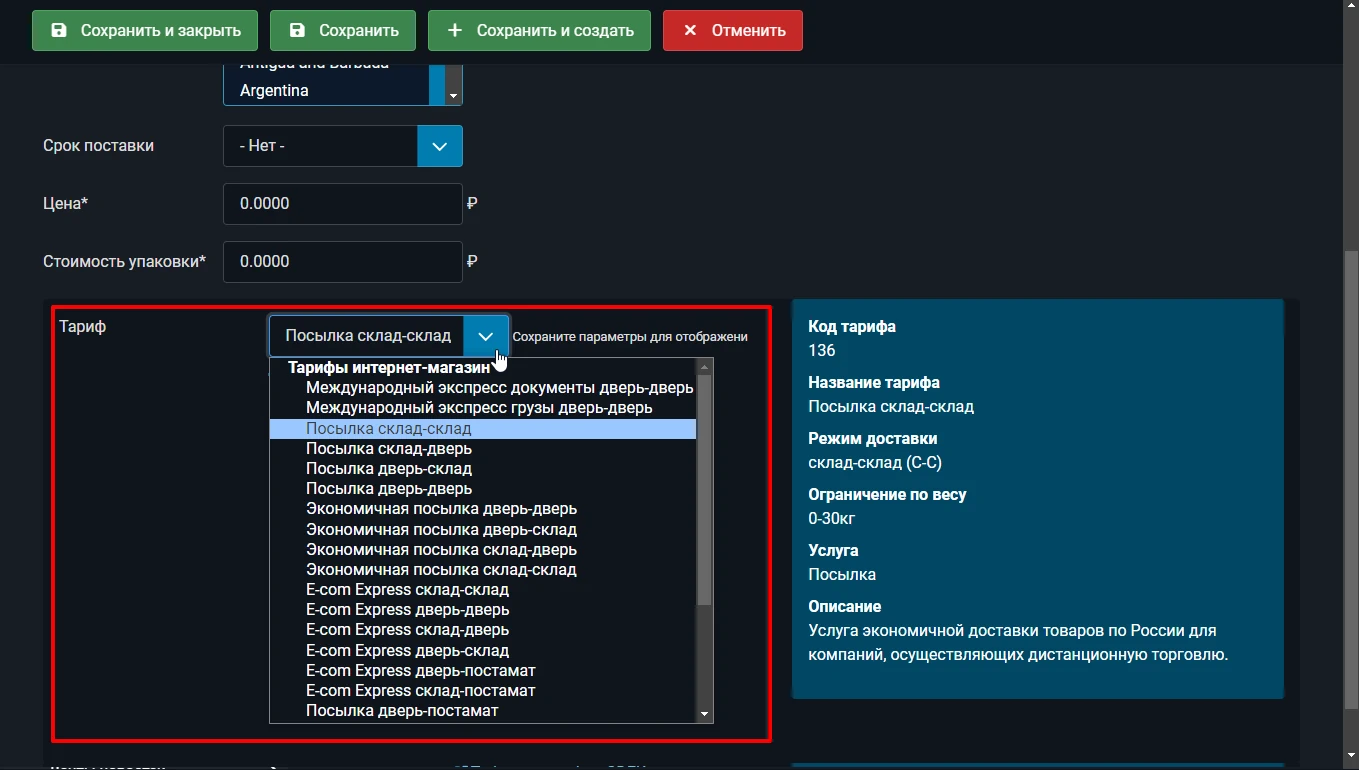Click the Сохранить и закрыть button
This screenshot has height=770, width=1359.
pos(145,30)
